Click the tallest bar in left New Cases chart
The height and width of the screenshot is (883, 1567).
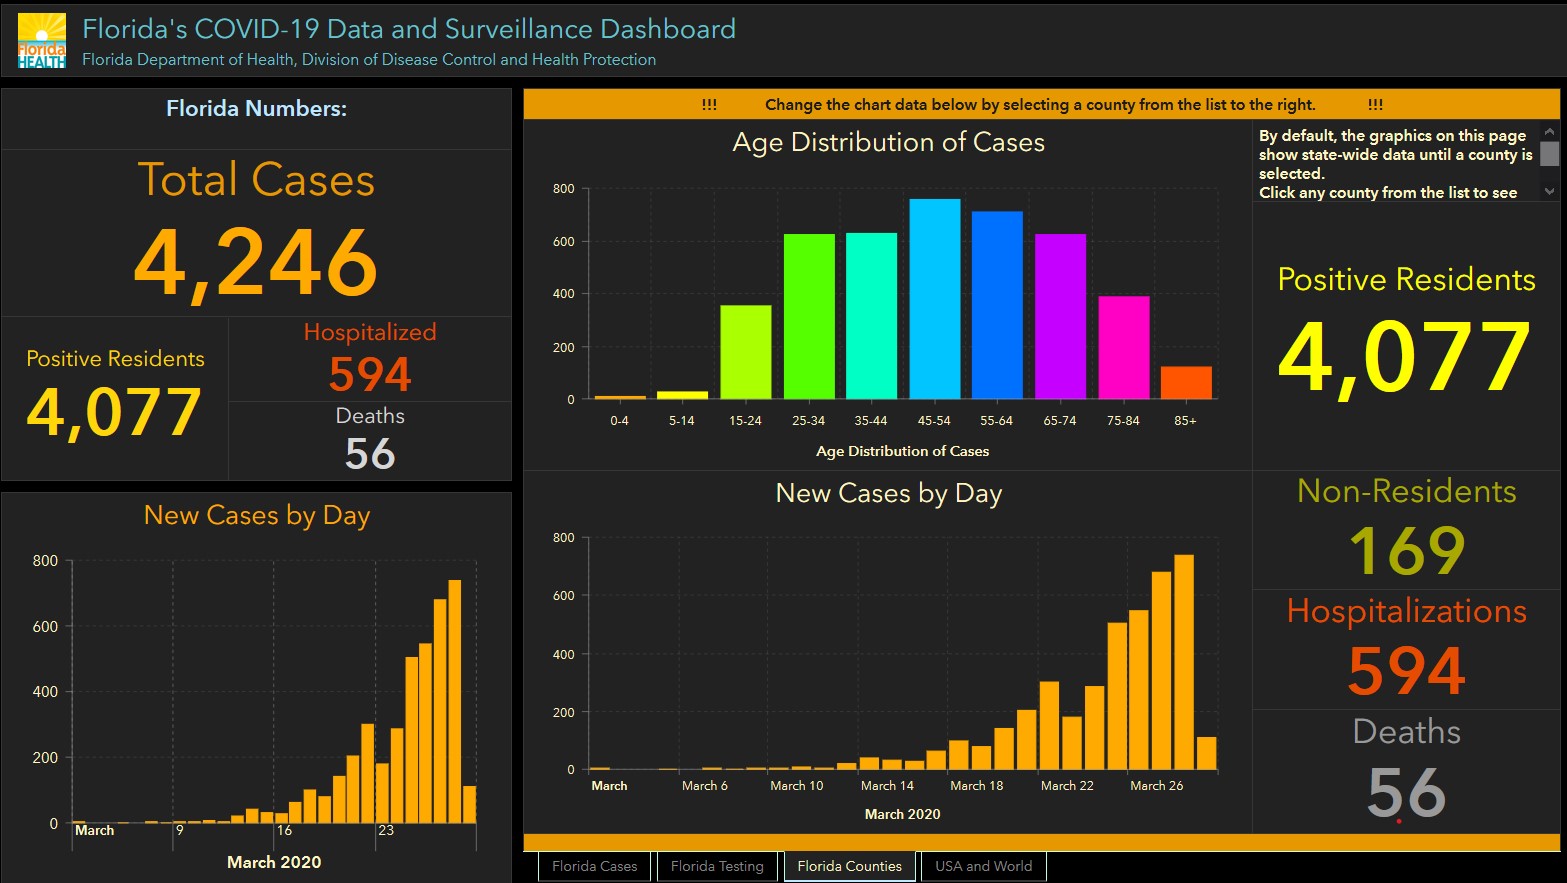455,701
